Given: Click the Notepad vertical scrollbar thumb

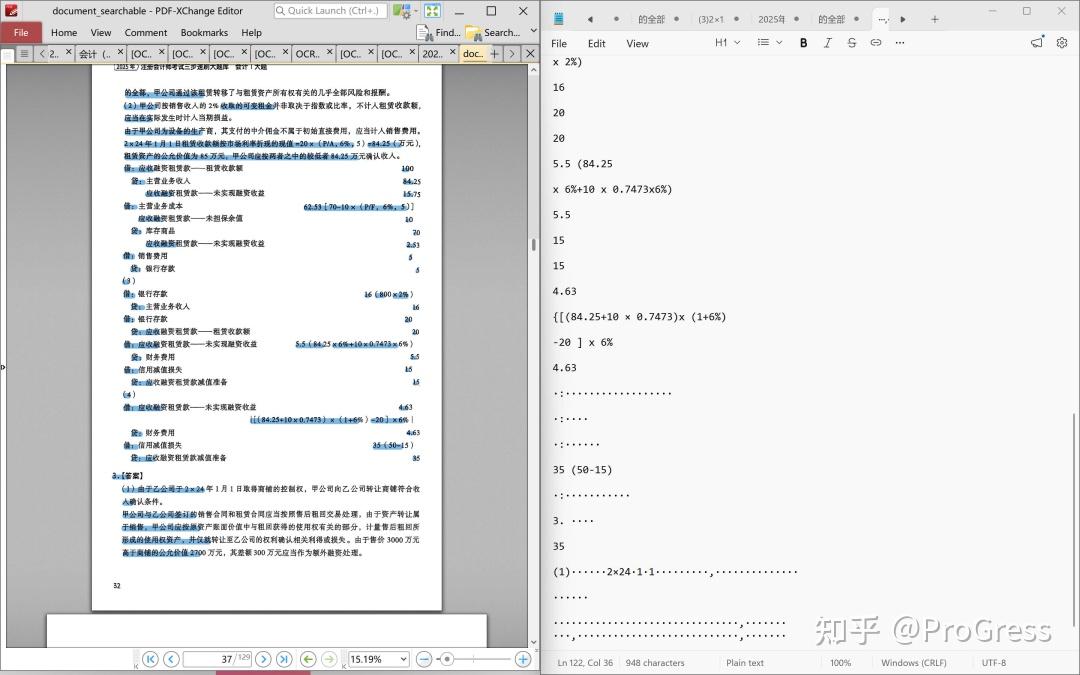Looking at the screenshot, I should [x=1074, y=520].
